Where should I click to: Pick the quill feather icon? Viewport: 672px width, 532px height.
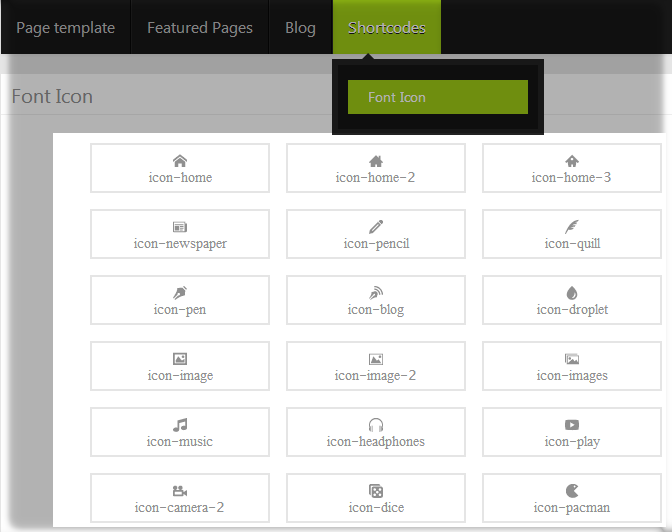click(572, 227)
